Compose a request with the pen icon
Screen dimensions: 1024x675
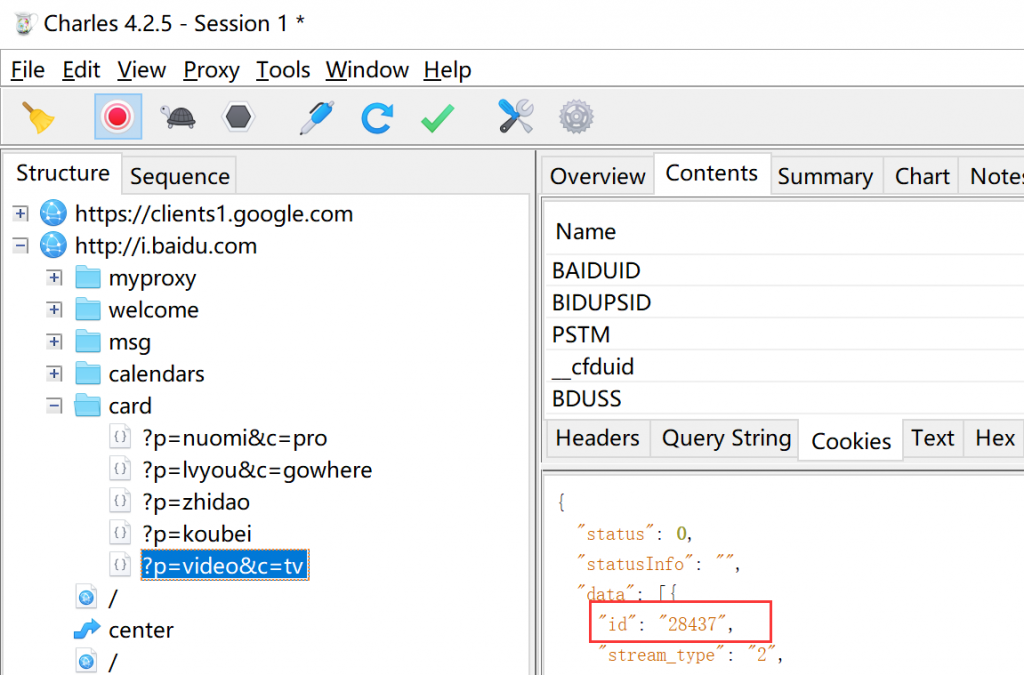(x=317, y=118)
